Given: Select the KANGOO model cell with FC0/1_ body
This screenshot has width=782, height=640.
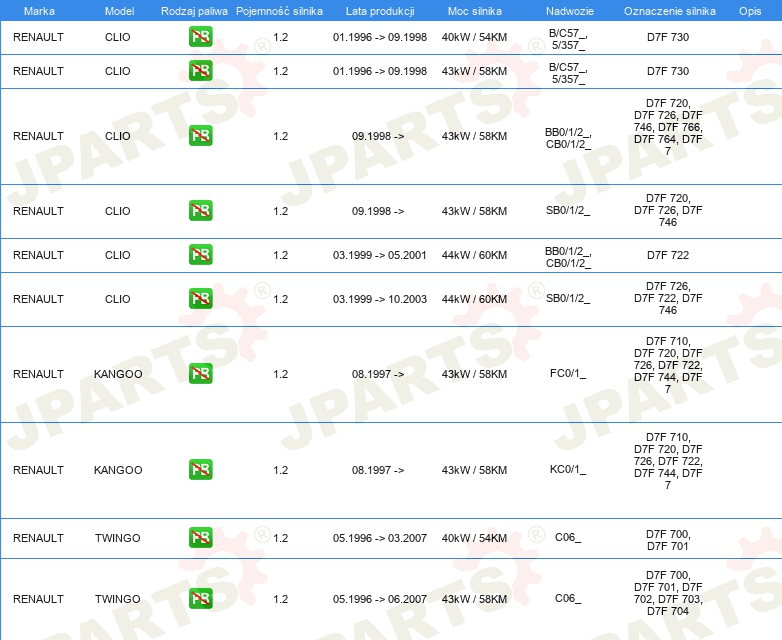Looking at the screenshot, I should pyautogui.click(x=118, y=374).
